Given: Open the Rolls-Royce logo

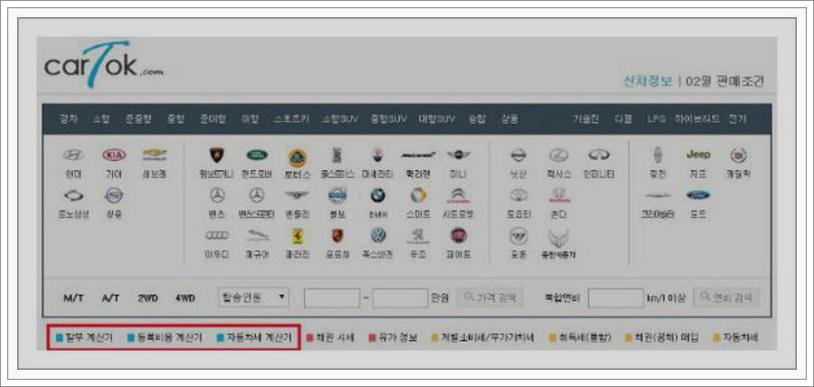Looking at the screenshot, I should [x=337, y=155].
